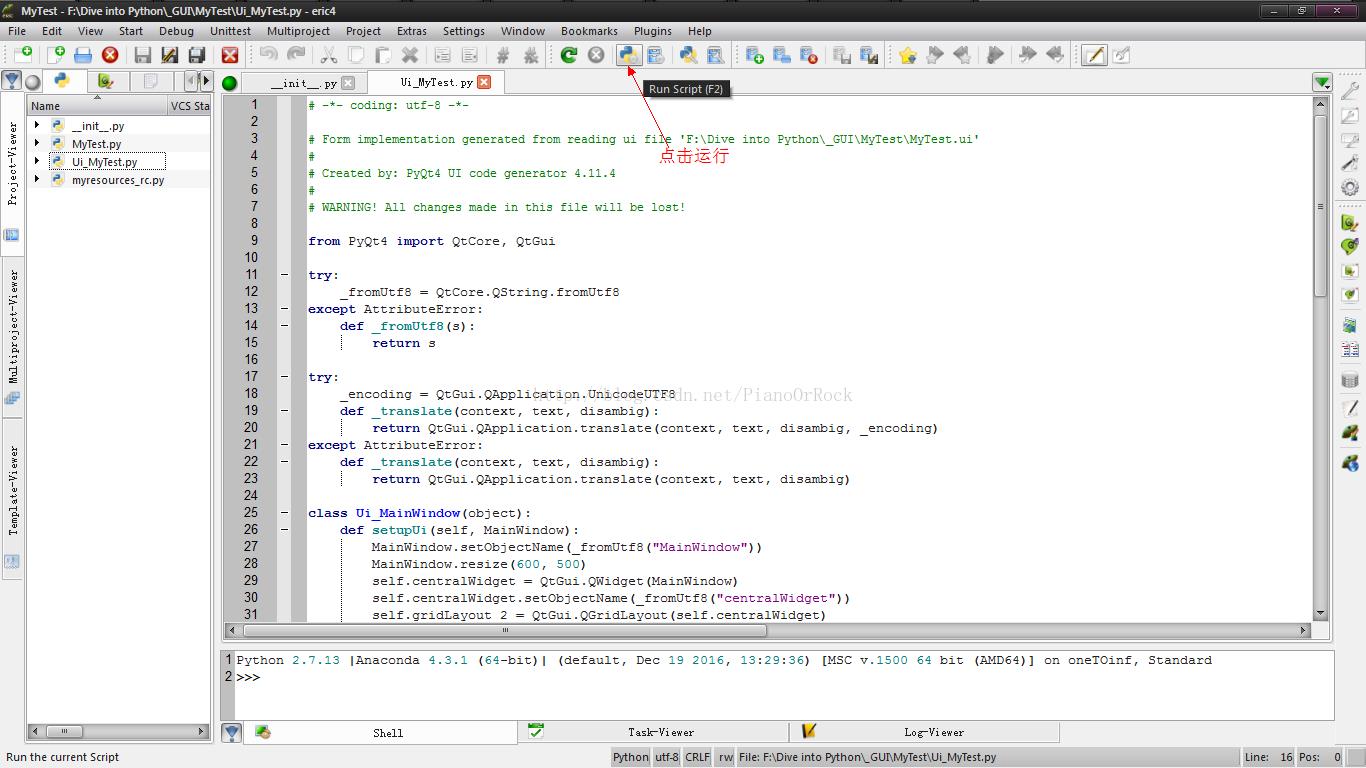Image resolution: width=1366 pixels, height=768 pixels.
Task: Open the Project menu
Action: [x=363, y=31]
